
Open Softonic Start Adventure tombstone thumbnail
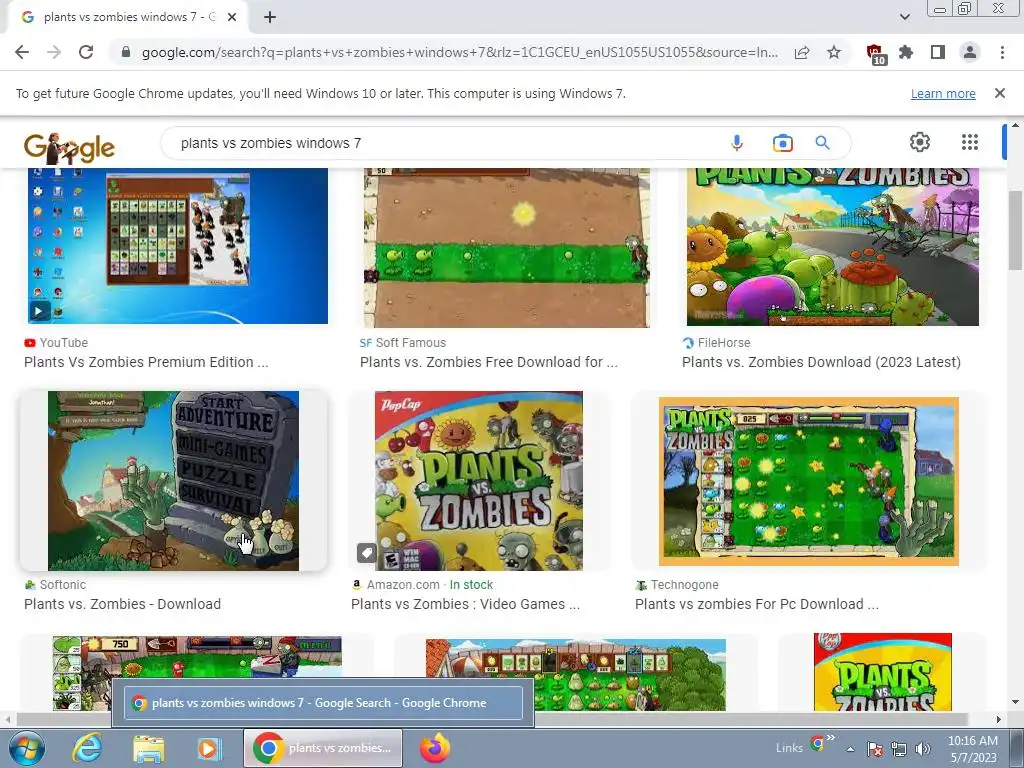point(173,481)
